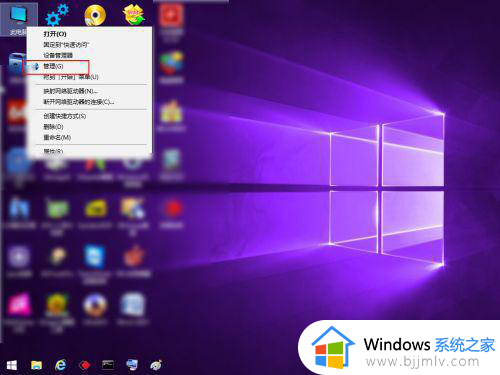Click the dark icon with yellow bulb

click(x=57, y=257)
